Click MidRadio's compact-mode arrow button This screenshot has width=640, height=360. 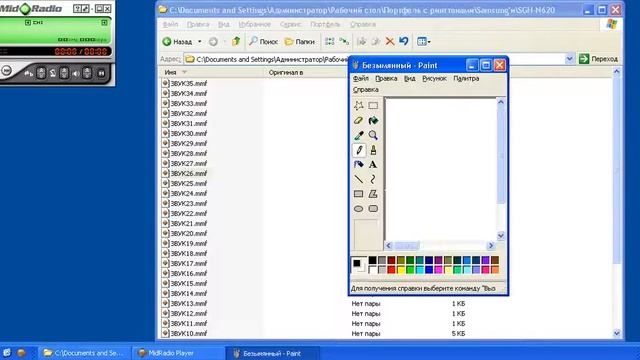tap(85, 9)
